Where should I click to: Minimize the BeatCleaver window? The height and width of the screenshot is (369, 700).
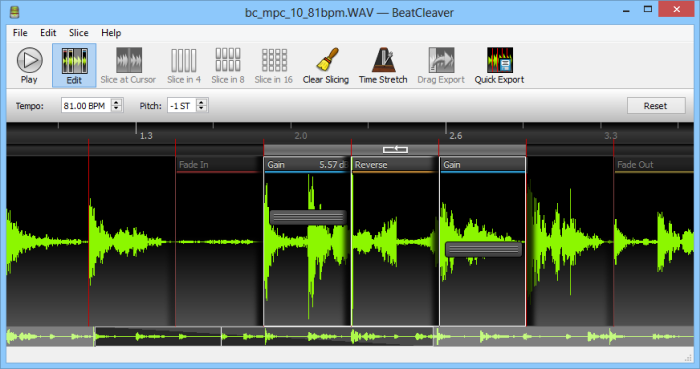coord(626,10)
